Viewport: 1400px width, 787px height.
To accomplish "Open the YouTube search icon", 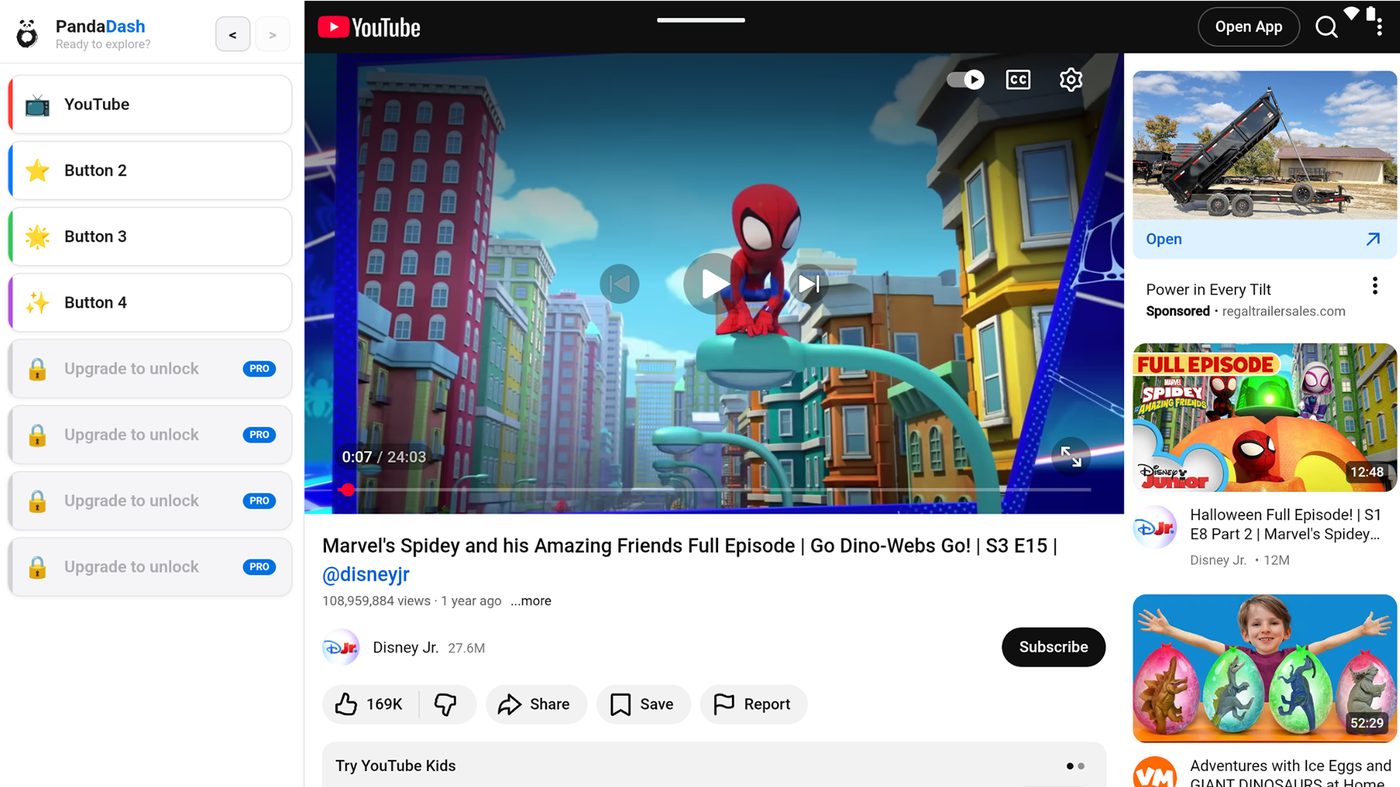I will coord(1326,27).
